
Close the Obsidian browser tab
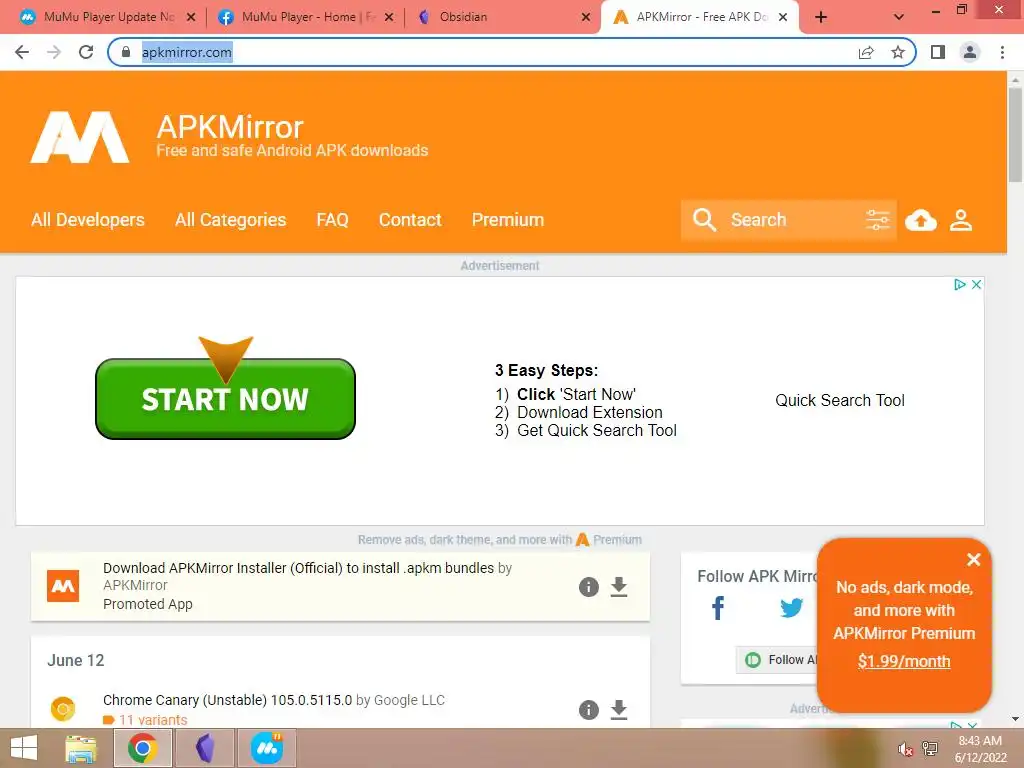[586, 18]
